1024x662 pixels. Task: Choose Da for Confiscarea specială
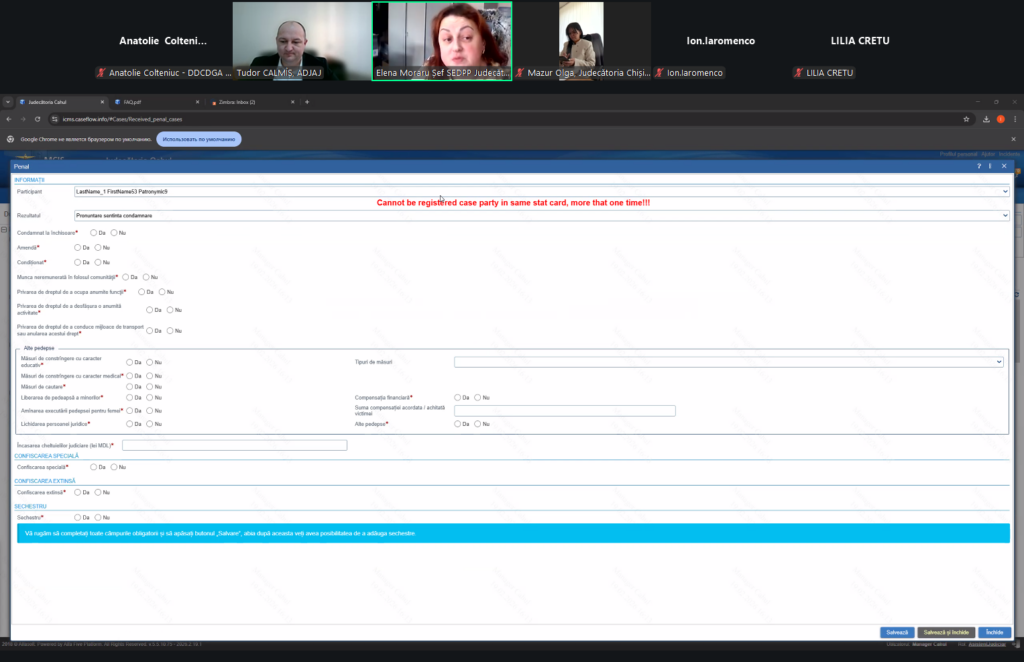click(94, 467)
